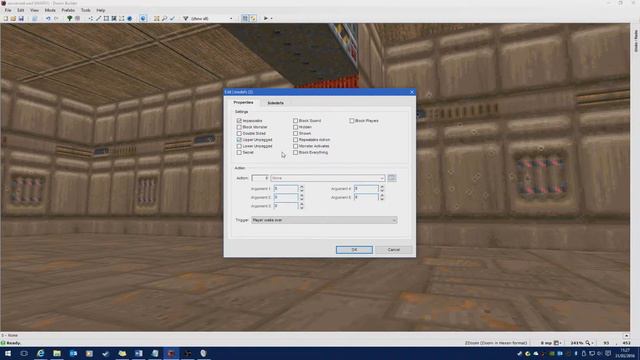Image resolution: width=640 pixels, height=360 pixels.
Task: Click the New Map toolbar icon
Action: tap(6, 18)
